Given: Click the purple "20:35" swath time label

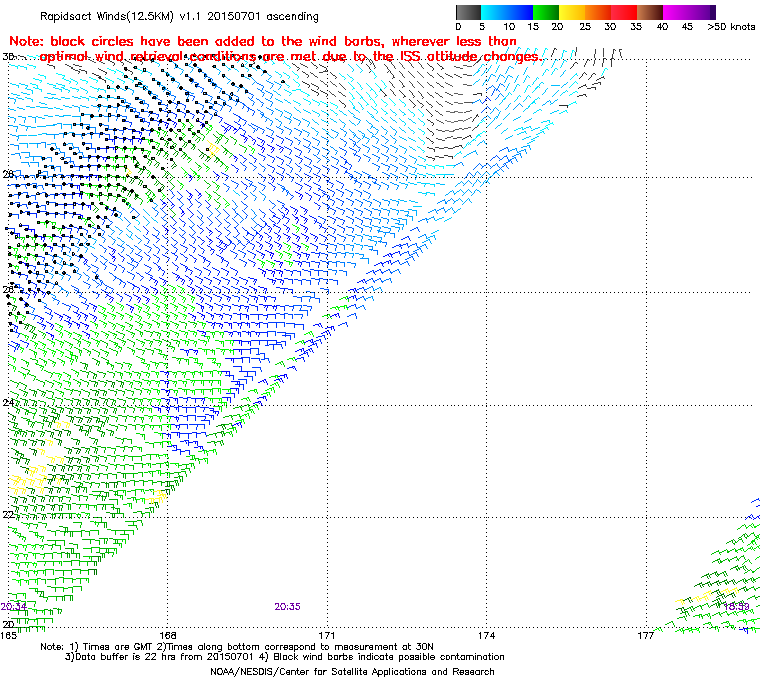Looking at the screenshot, I should pos(287,607).
